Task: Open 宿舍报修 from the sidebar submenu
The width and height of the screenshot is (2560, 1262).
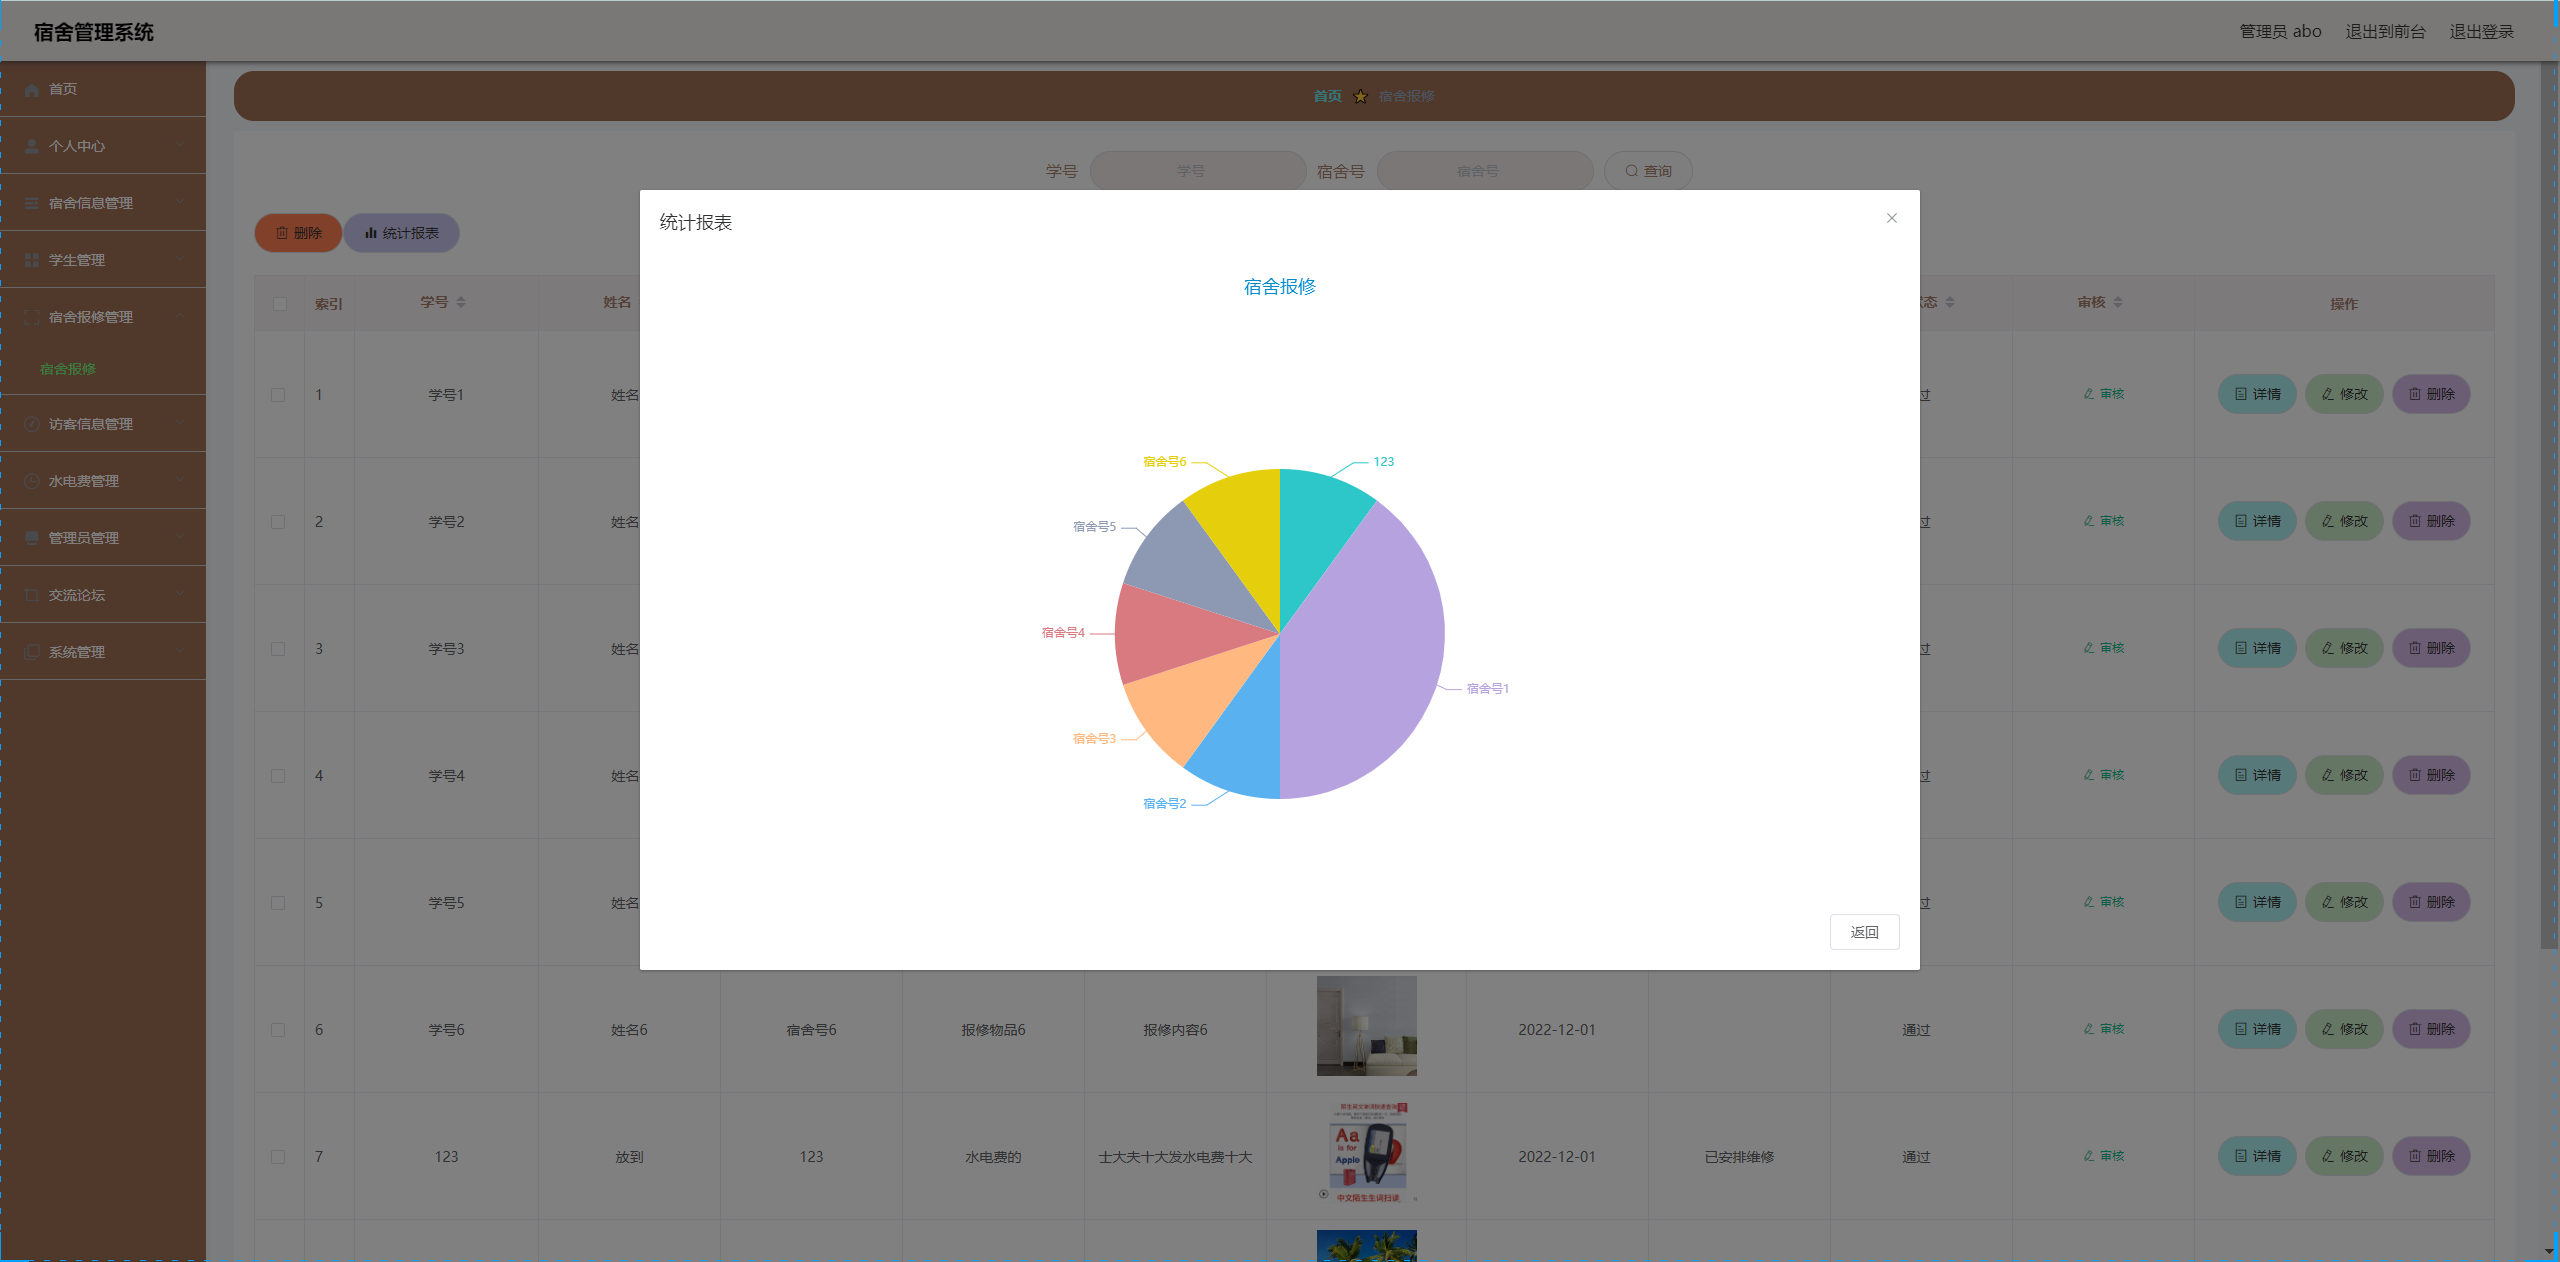Action: point(66,369)
